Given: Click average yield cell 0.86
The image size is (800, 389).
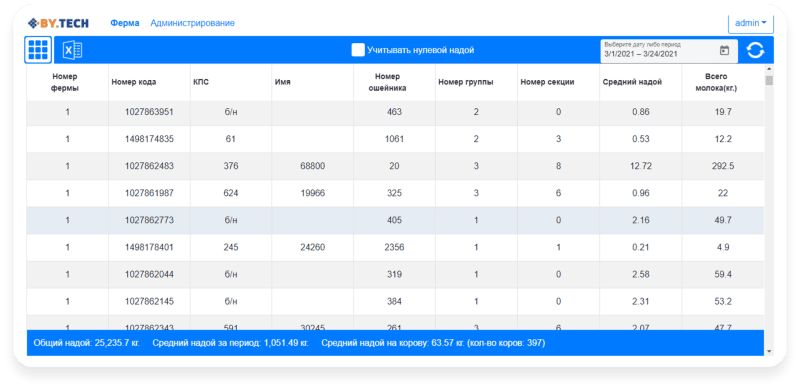Looking at the screenshot, I should [640, 112].
